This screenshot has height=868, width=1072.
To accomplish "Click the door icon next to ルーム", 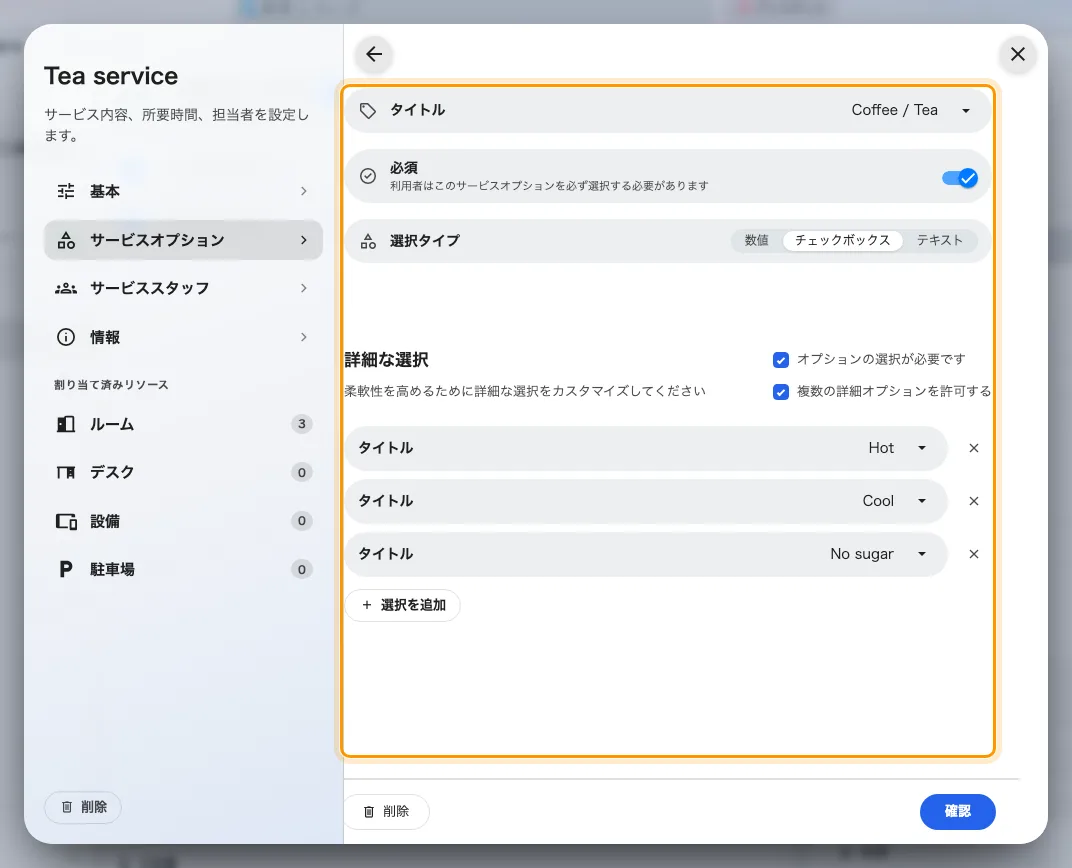I will [66, 424].
